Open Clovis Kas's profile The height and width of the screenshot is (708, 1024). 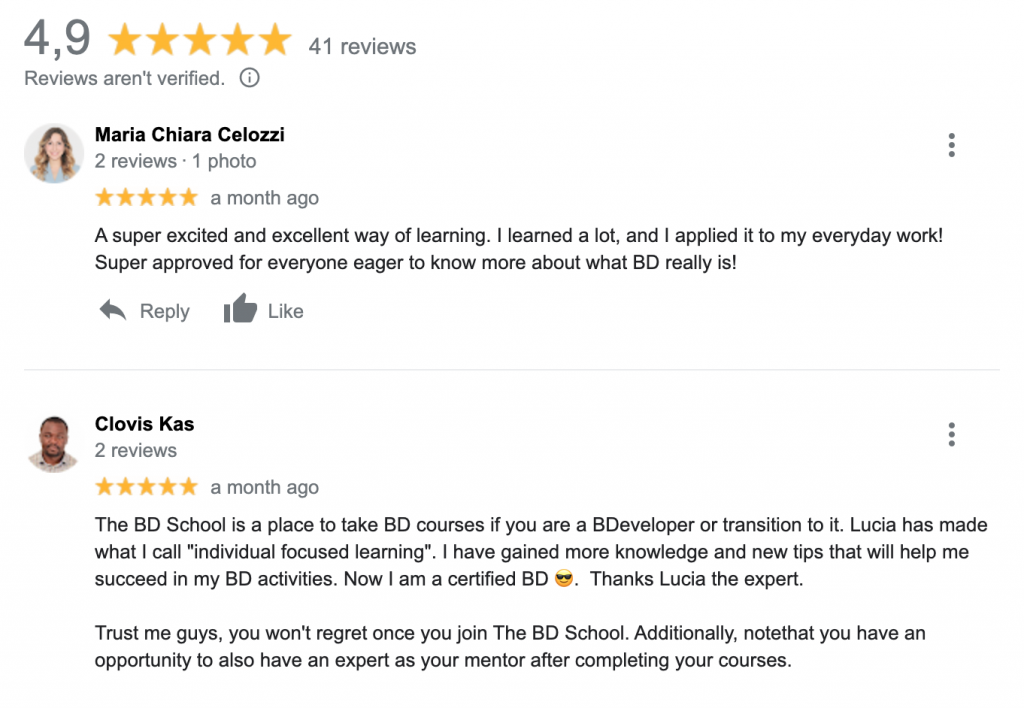(144, 424)
